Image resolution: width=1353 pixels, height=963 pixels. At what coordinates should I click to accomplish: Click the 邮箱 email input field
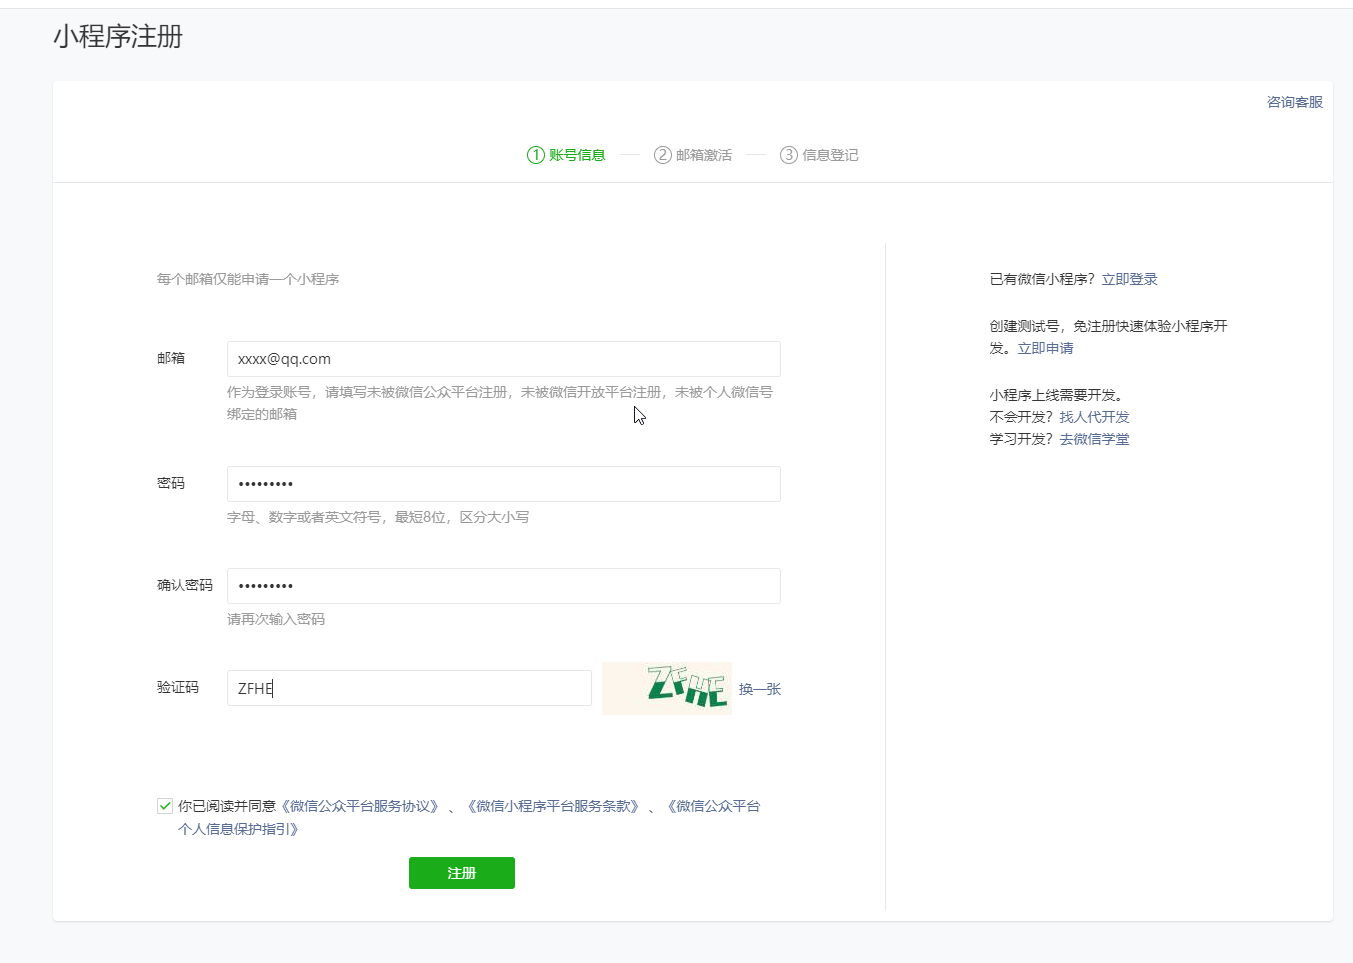pos(503,359)
